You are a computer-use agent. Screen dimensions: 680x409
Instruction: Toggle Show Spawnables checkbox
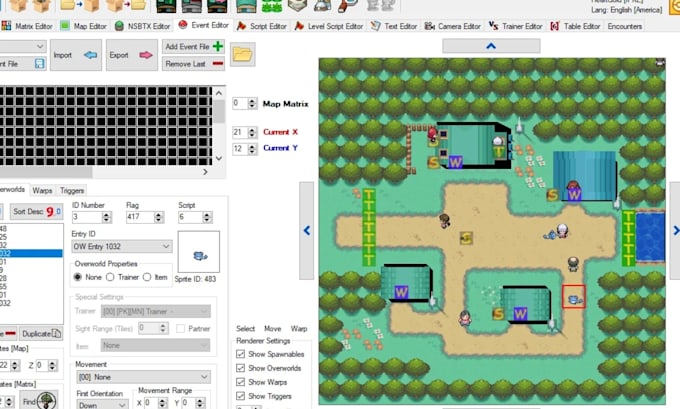[240, 354]
